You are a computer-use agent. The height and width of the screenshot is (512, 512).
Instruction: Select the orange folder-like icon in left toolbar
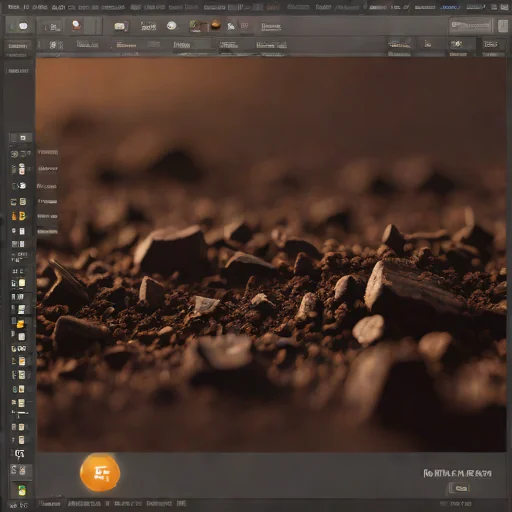[x=20, y=324]
